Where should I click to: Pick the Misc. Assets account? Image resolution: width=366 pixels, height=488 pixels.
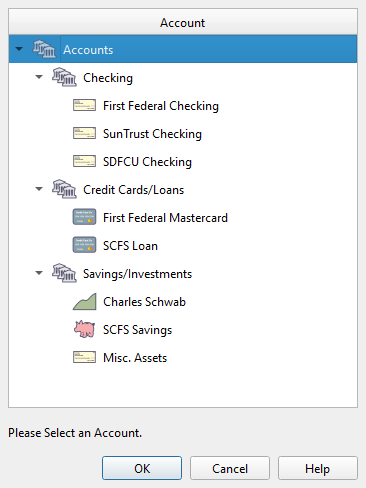pos(135,358)
